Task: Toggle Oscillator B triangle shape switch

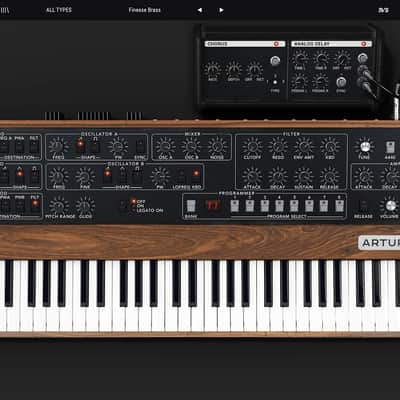Action: click(123, 176)
